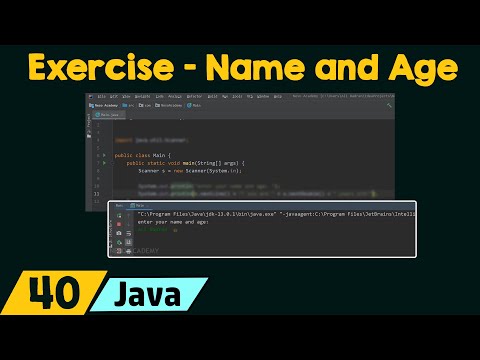Image resolution: width=480 pixels, height=360 pixels.
Task: Open the Analyze menu
Action: 175,96
